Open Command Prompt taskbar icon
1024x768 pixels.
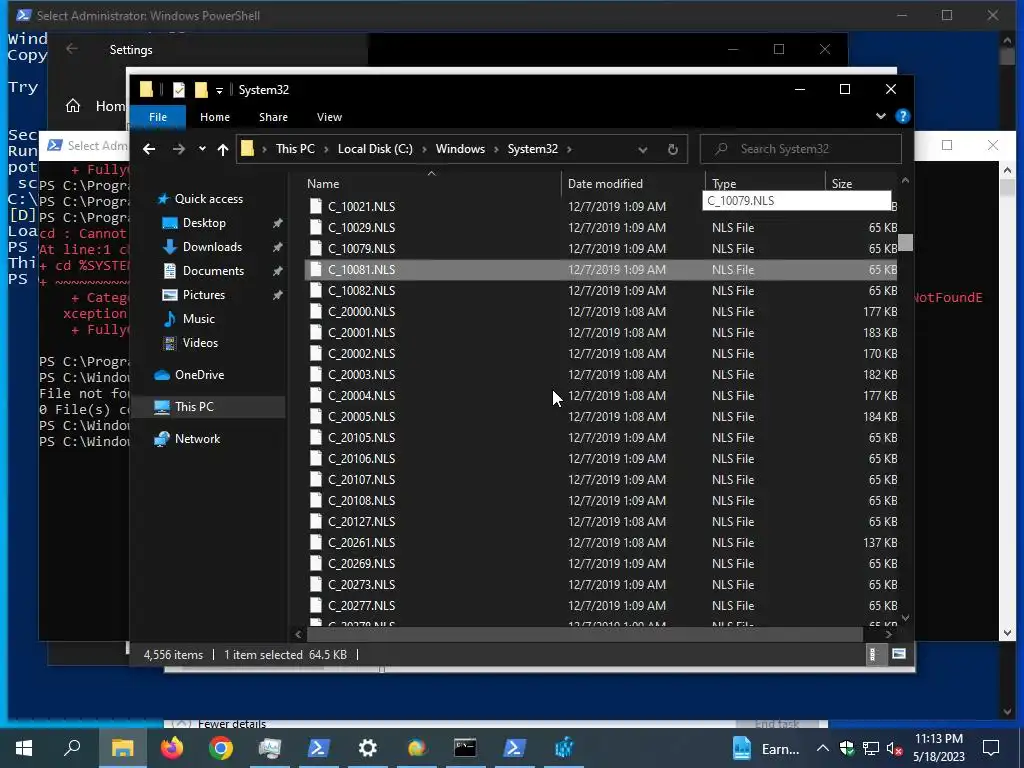coord(465,748)
